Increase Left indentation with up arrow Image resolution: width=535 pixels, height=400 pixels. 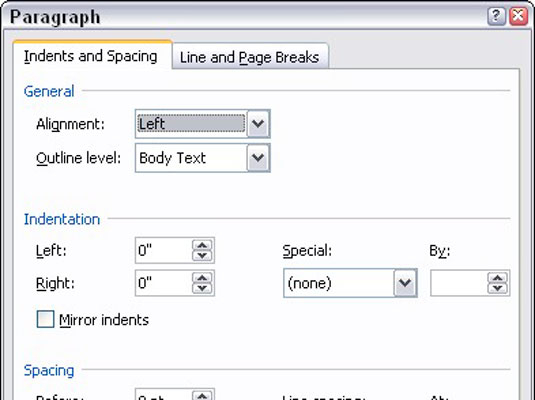pos(202,245)
